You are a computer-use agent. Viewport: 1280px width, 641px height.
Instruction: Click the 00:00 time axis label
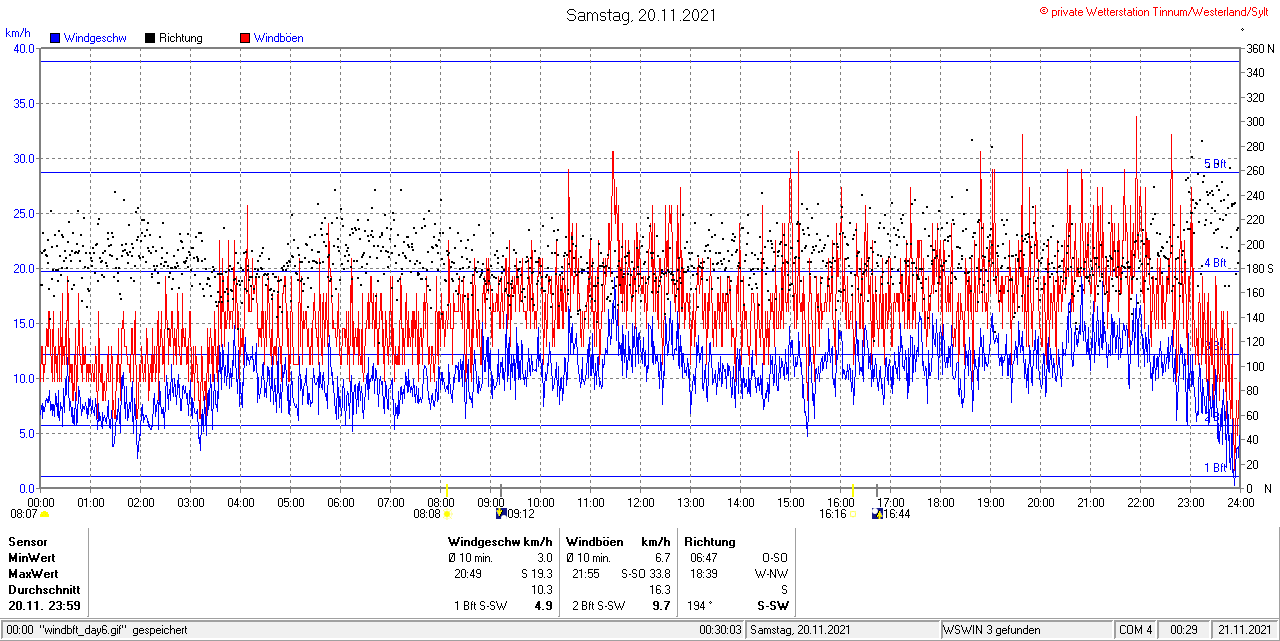click(x=41, y=502)
